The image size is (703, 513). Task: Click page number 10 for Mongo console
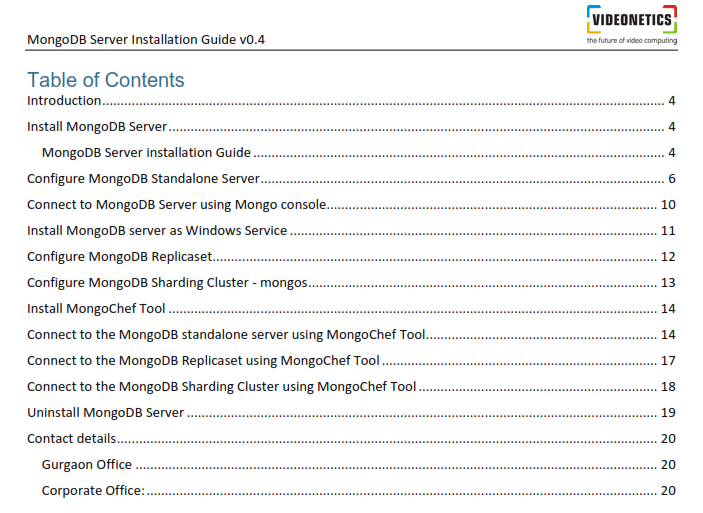[668, 204]
